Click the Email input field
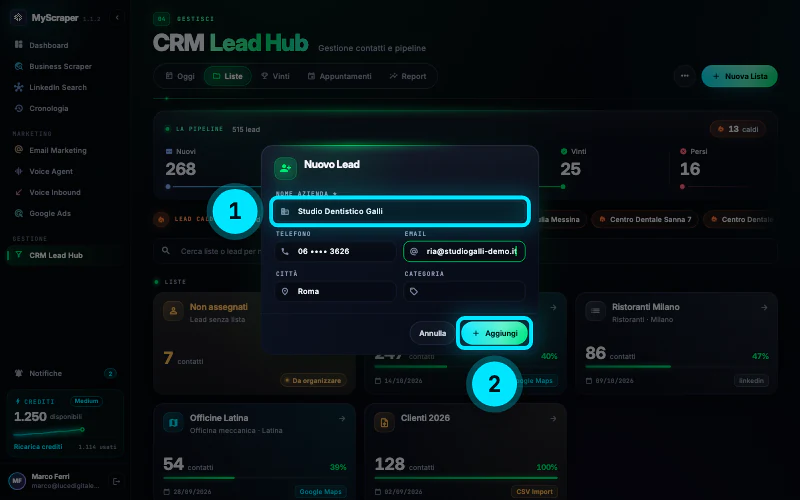 (x=464, y=251)
